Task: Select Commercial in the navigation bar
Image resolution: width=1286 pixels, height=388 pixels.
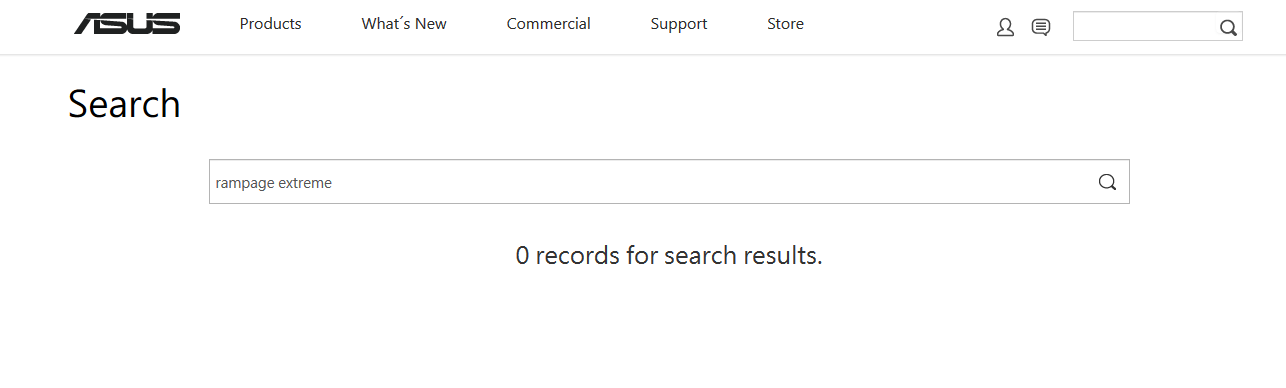Action: (x=549, y=24)
